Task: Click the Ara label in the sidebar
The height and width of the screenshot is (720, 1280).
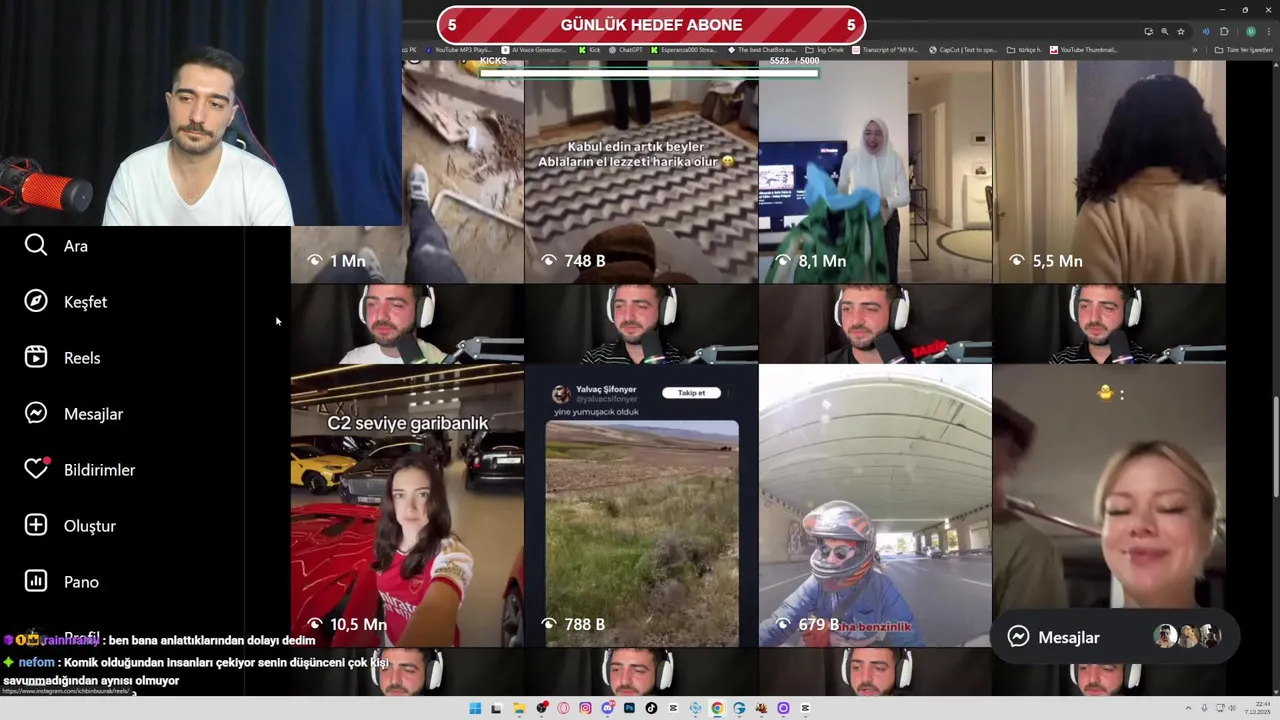Action: tap(76, 246)
